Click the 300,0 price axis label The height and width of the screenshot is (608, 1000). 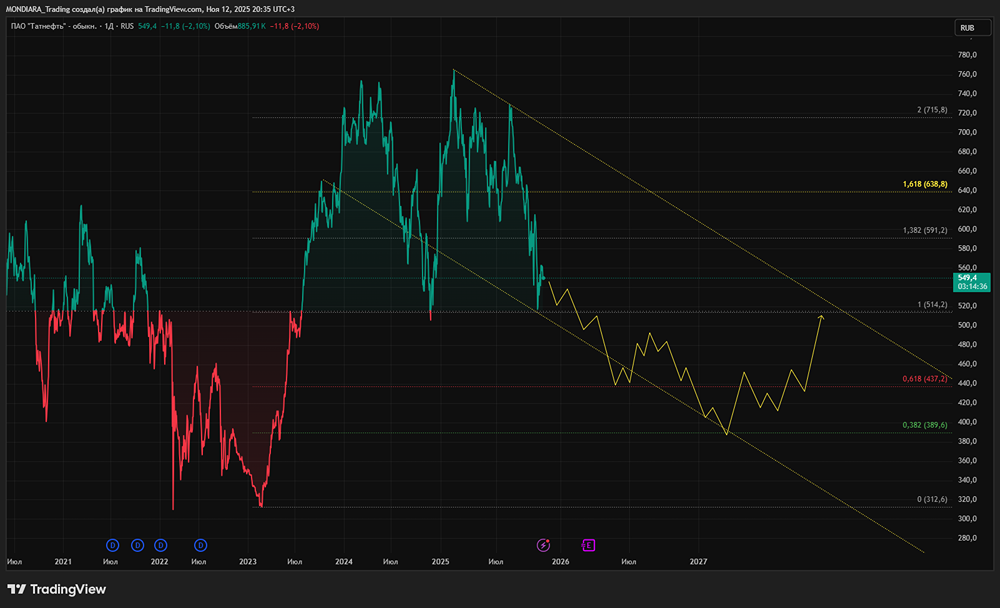(967, 519)
